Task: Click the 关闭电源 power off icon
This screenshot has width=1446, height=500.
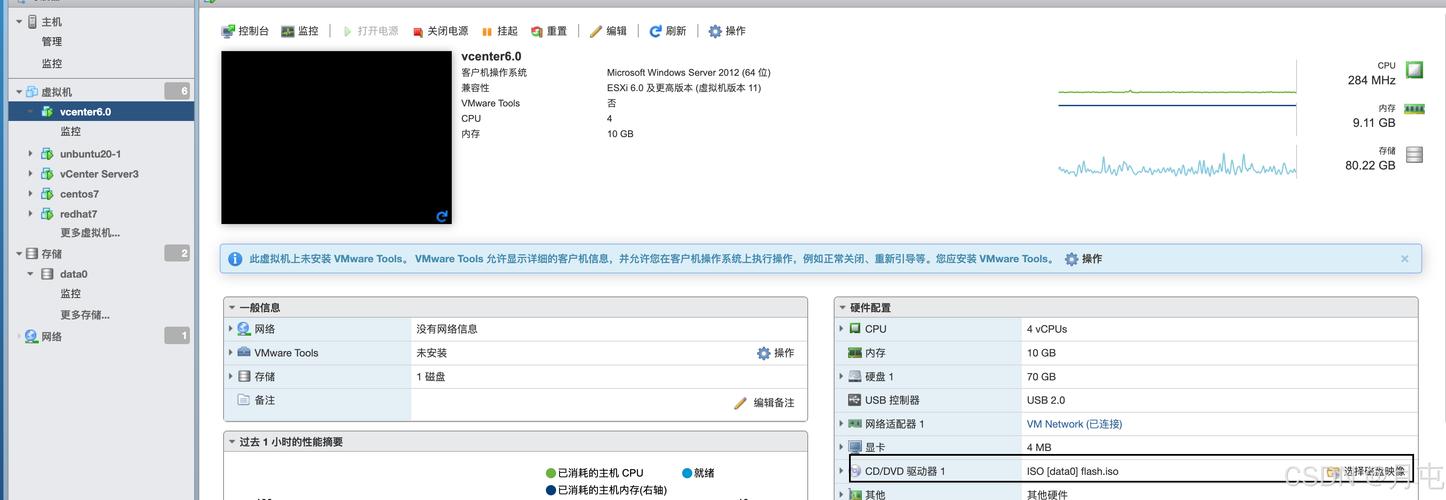Action: pyautogui.click(x=418, y=31)
